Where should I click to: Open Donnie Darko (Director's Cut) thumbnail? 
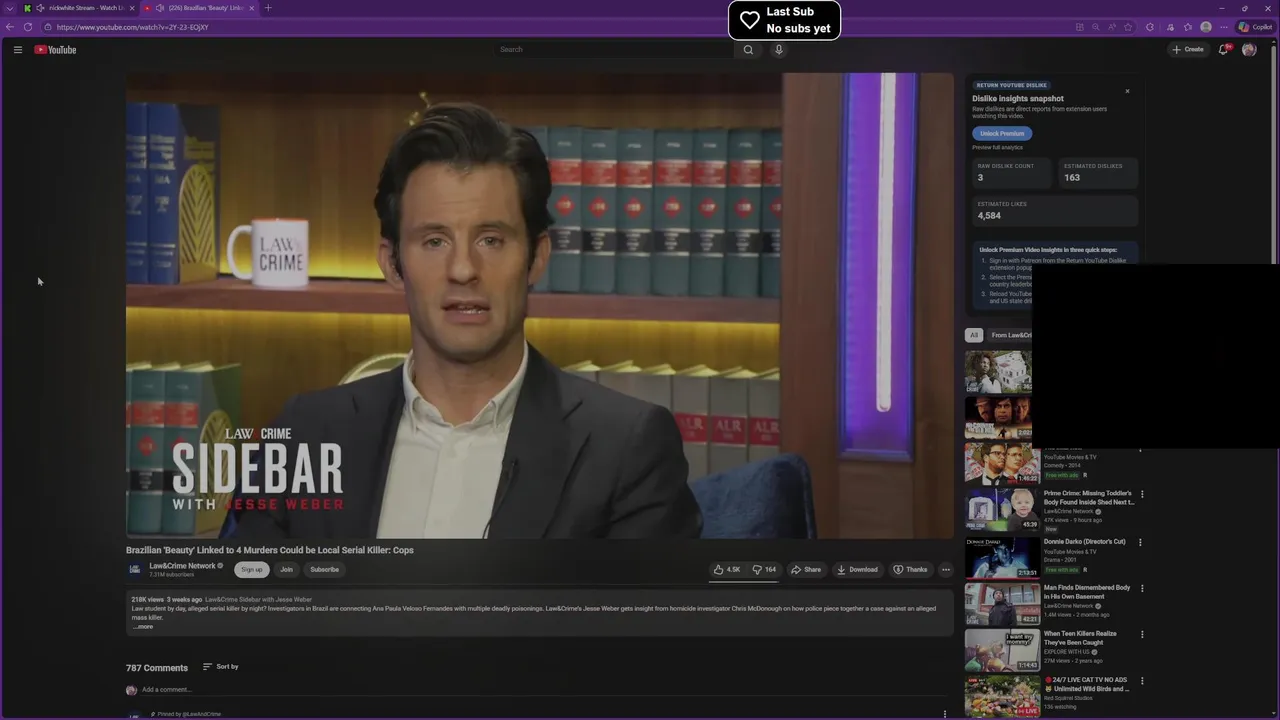(x=1002, y=558)
